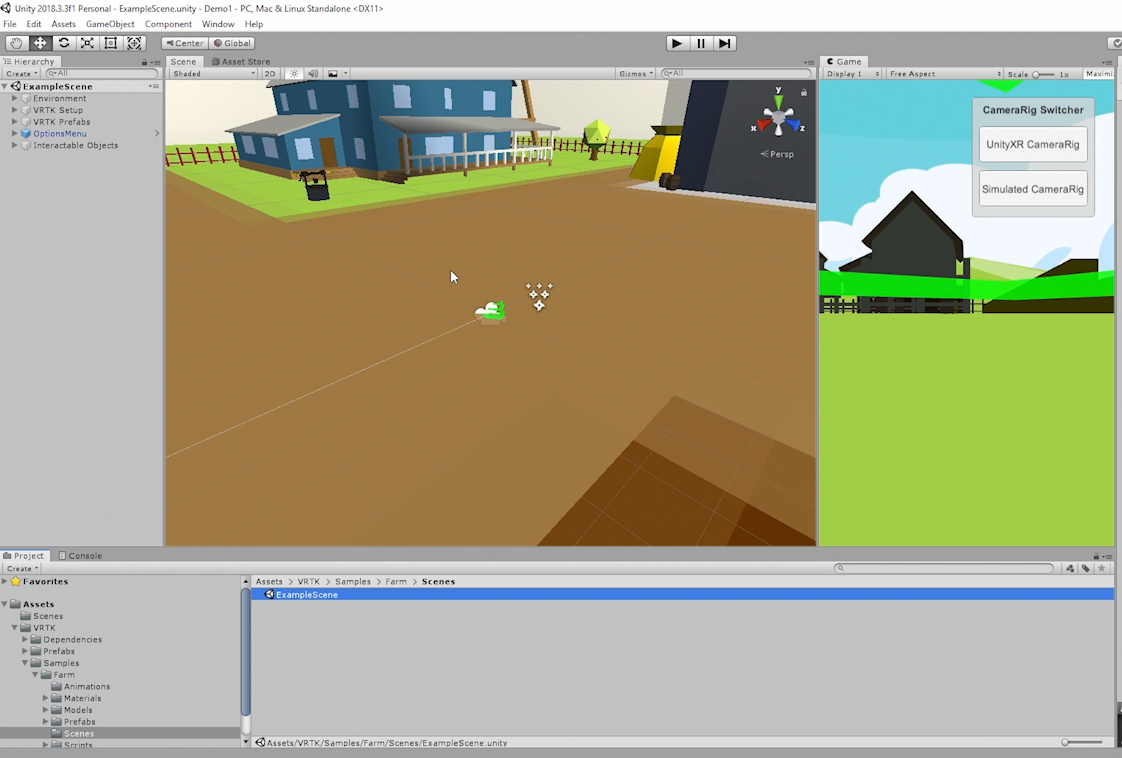This screenshot has height=758, width=1122.
Task: Open OptionsMenu prefab chevron arrow
Action: tap(157, 134)
